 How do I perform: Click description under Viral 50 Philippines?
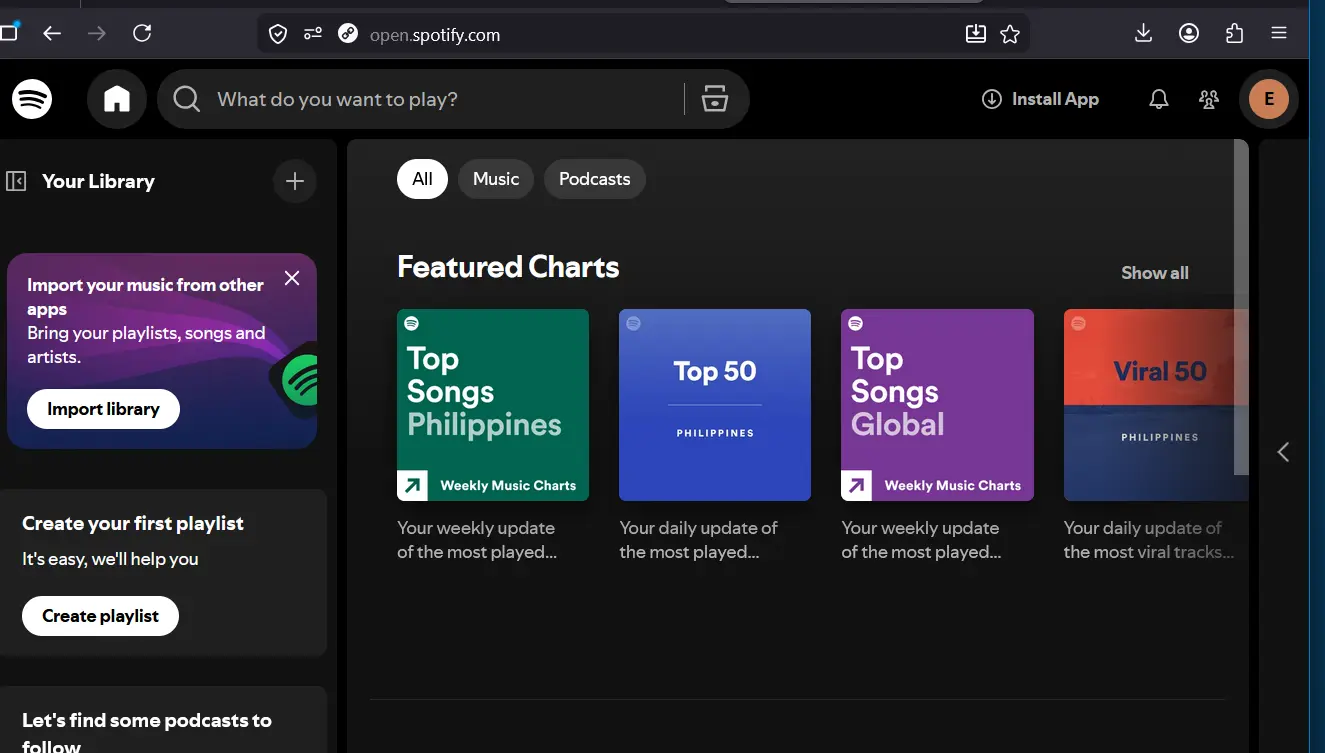1149,540
